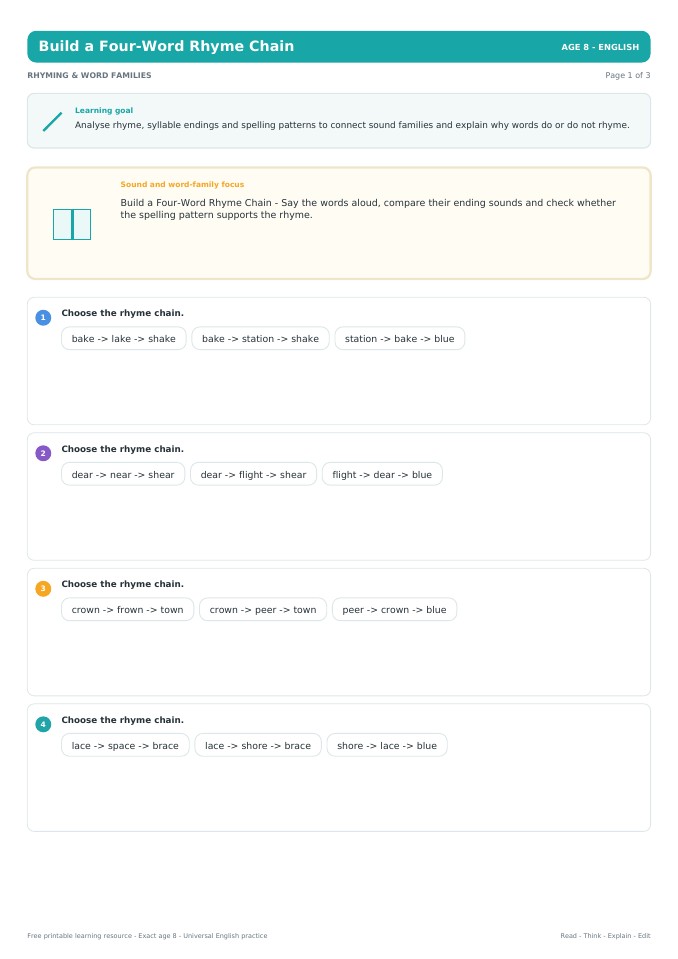Choose the dear -> flight -> shear option
Viewport: 678px width, 959px height.
[254, 474]
